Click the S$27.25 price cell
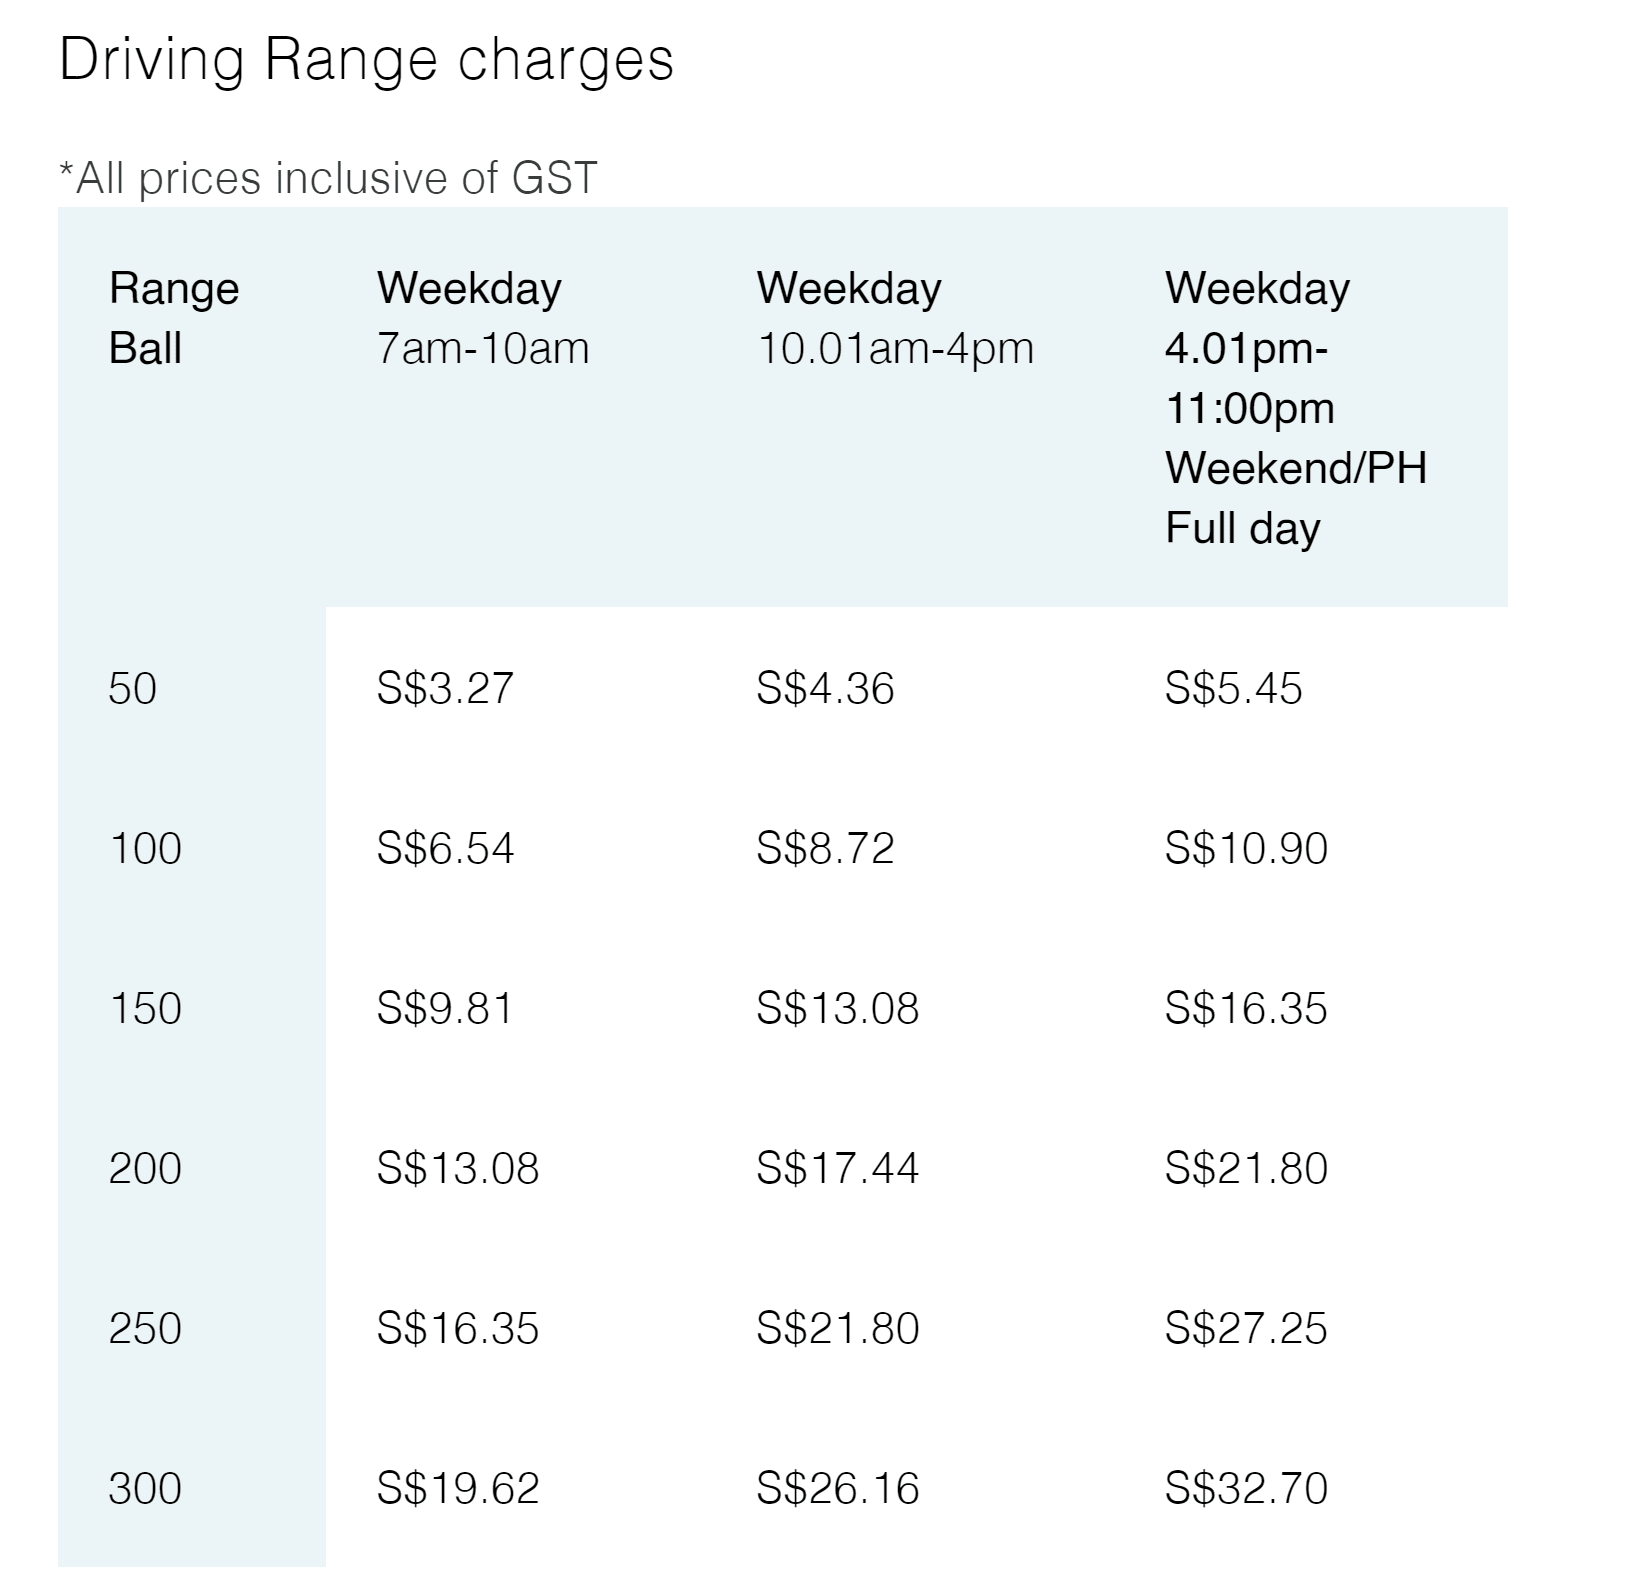This screenshot has height=1577, width=1637. 1246,1328
